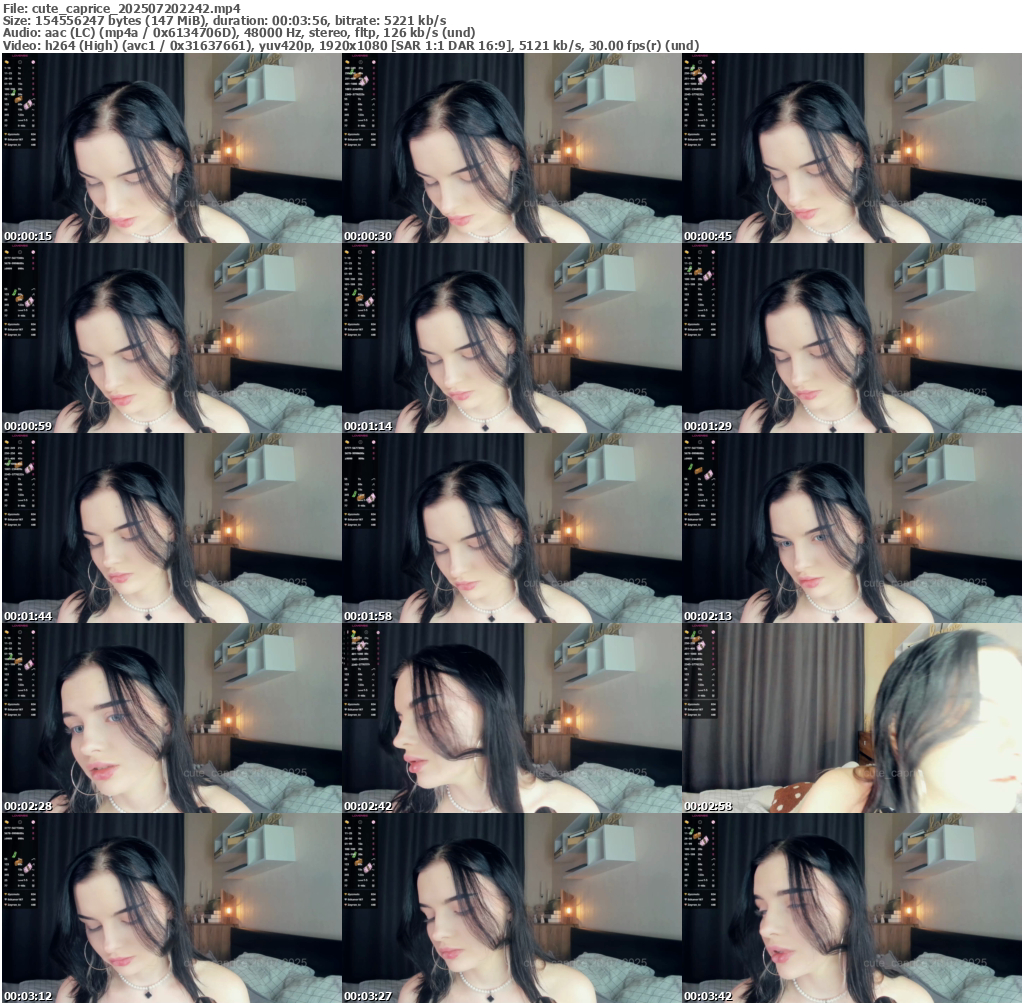The height and width of the screenshot is (1003, 1024).
Task: Choose the frame marked 00:02:42
Action: coord(512,718)
